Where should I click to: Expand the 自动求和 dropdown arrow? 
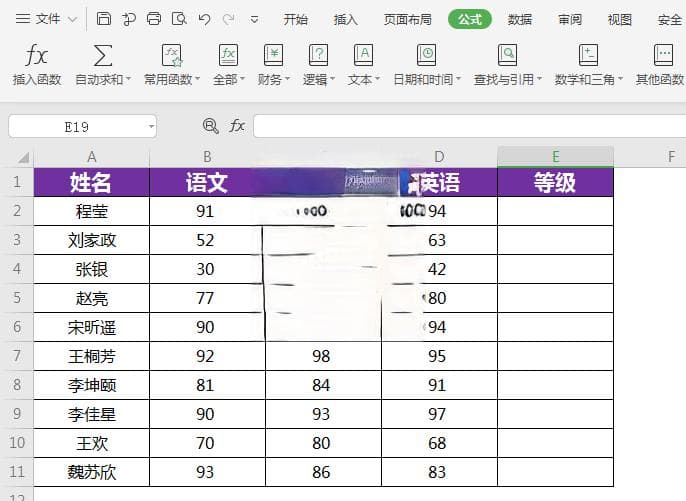[x=129, y=79]
